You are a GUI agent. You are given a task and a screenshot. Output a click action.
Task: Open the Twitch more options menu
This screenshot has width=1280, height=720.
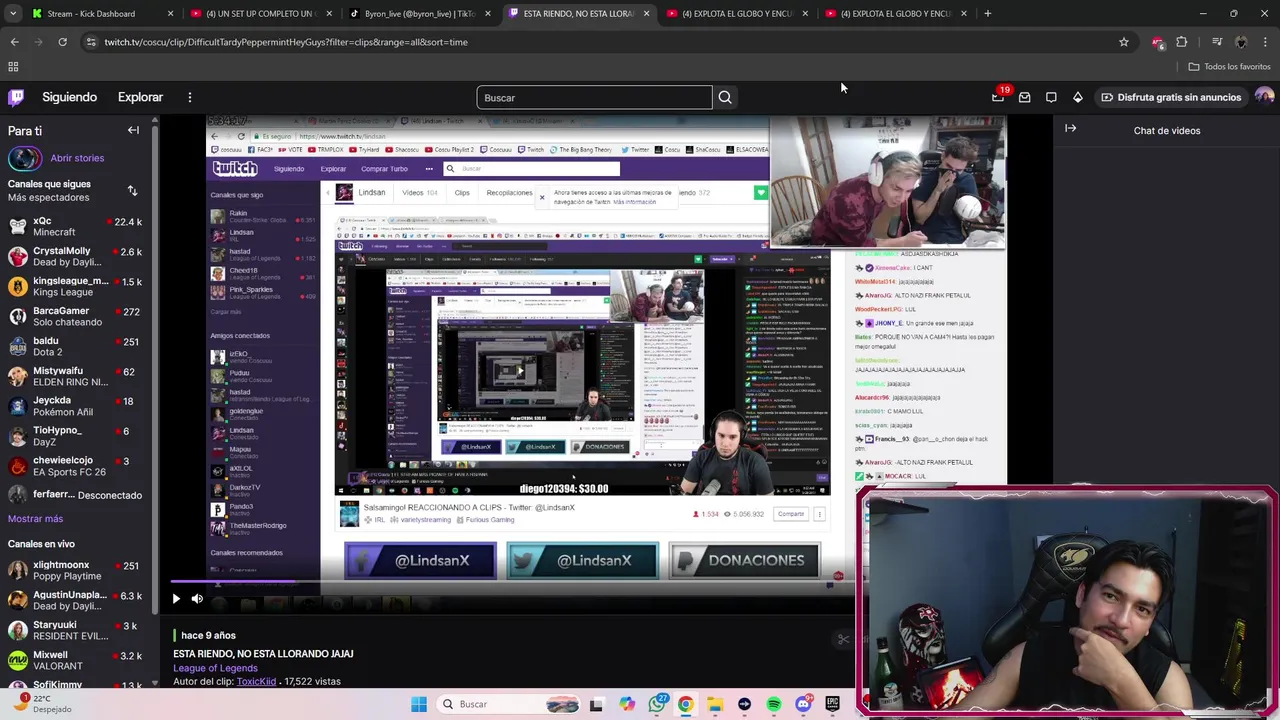(189, 97)
